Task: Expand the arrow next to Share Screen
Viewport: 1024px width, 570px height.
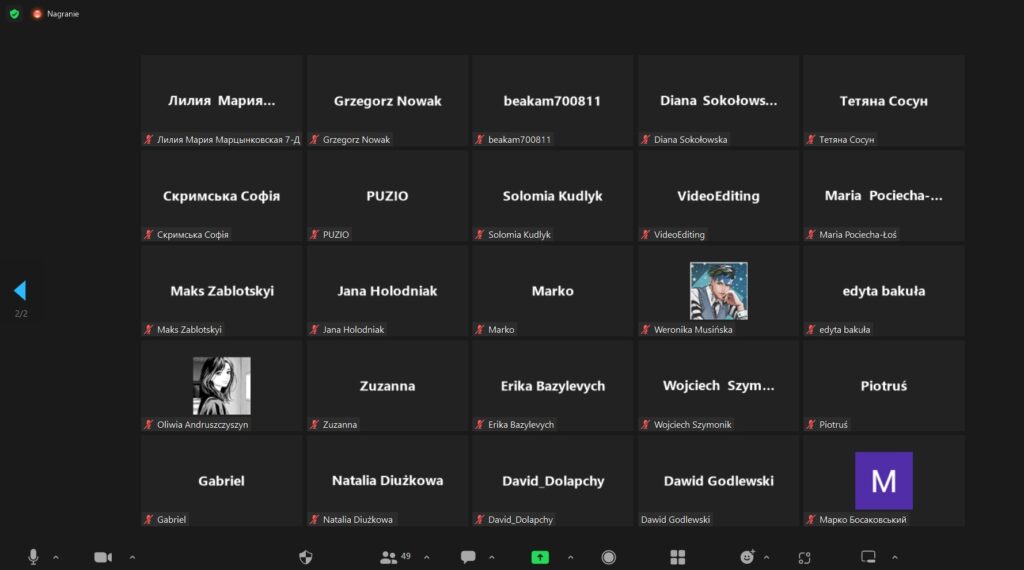Action: pos(571,557)
